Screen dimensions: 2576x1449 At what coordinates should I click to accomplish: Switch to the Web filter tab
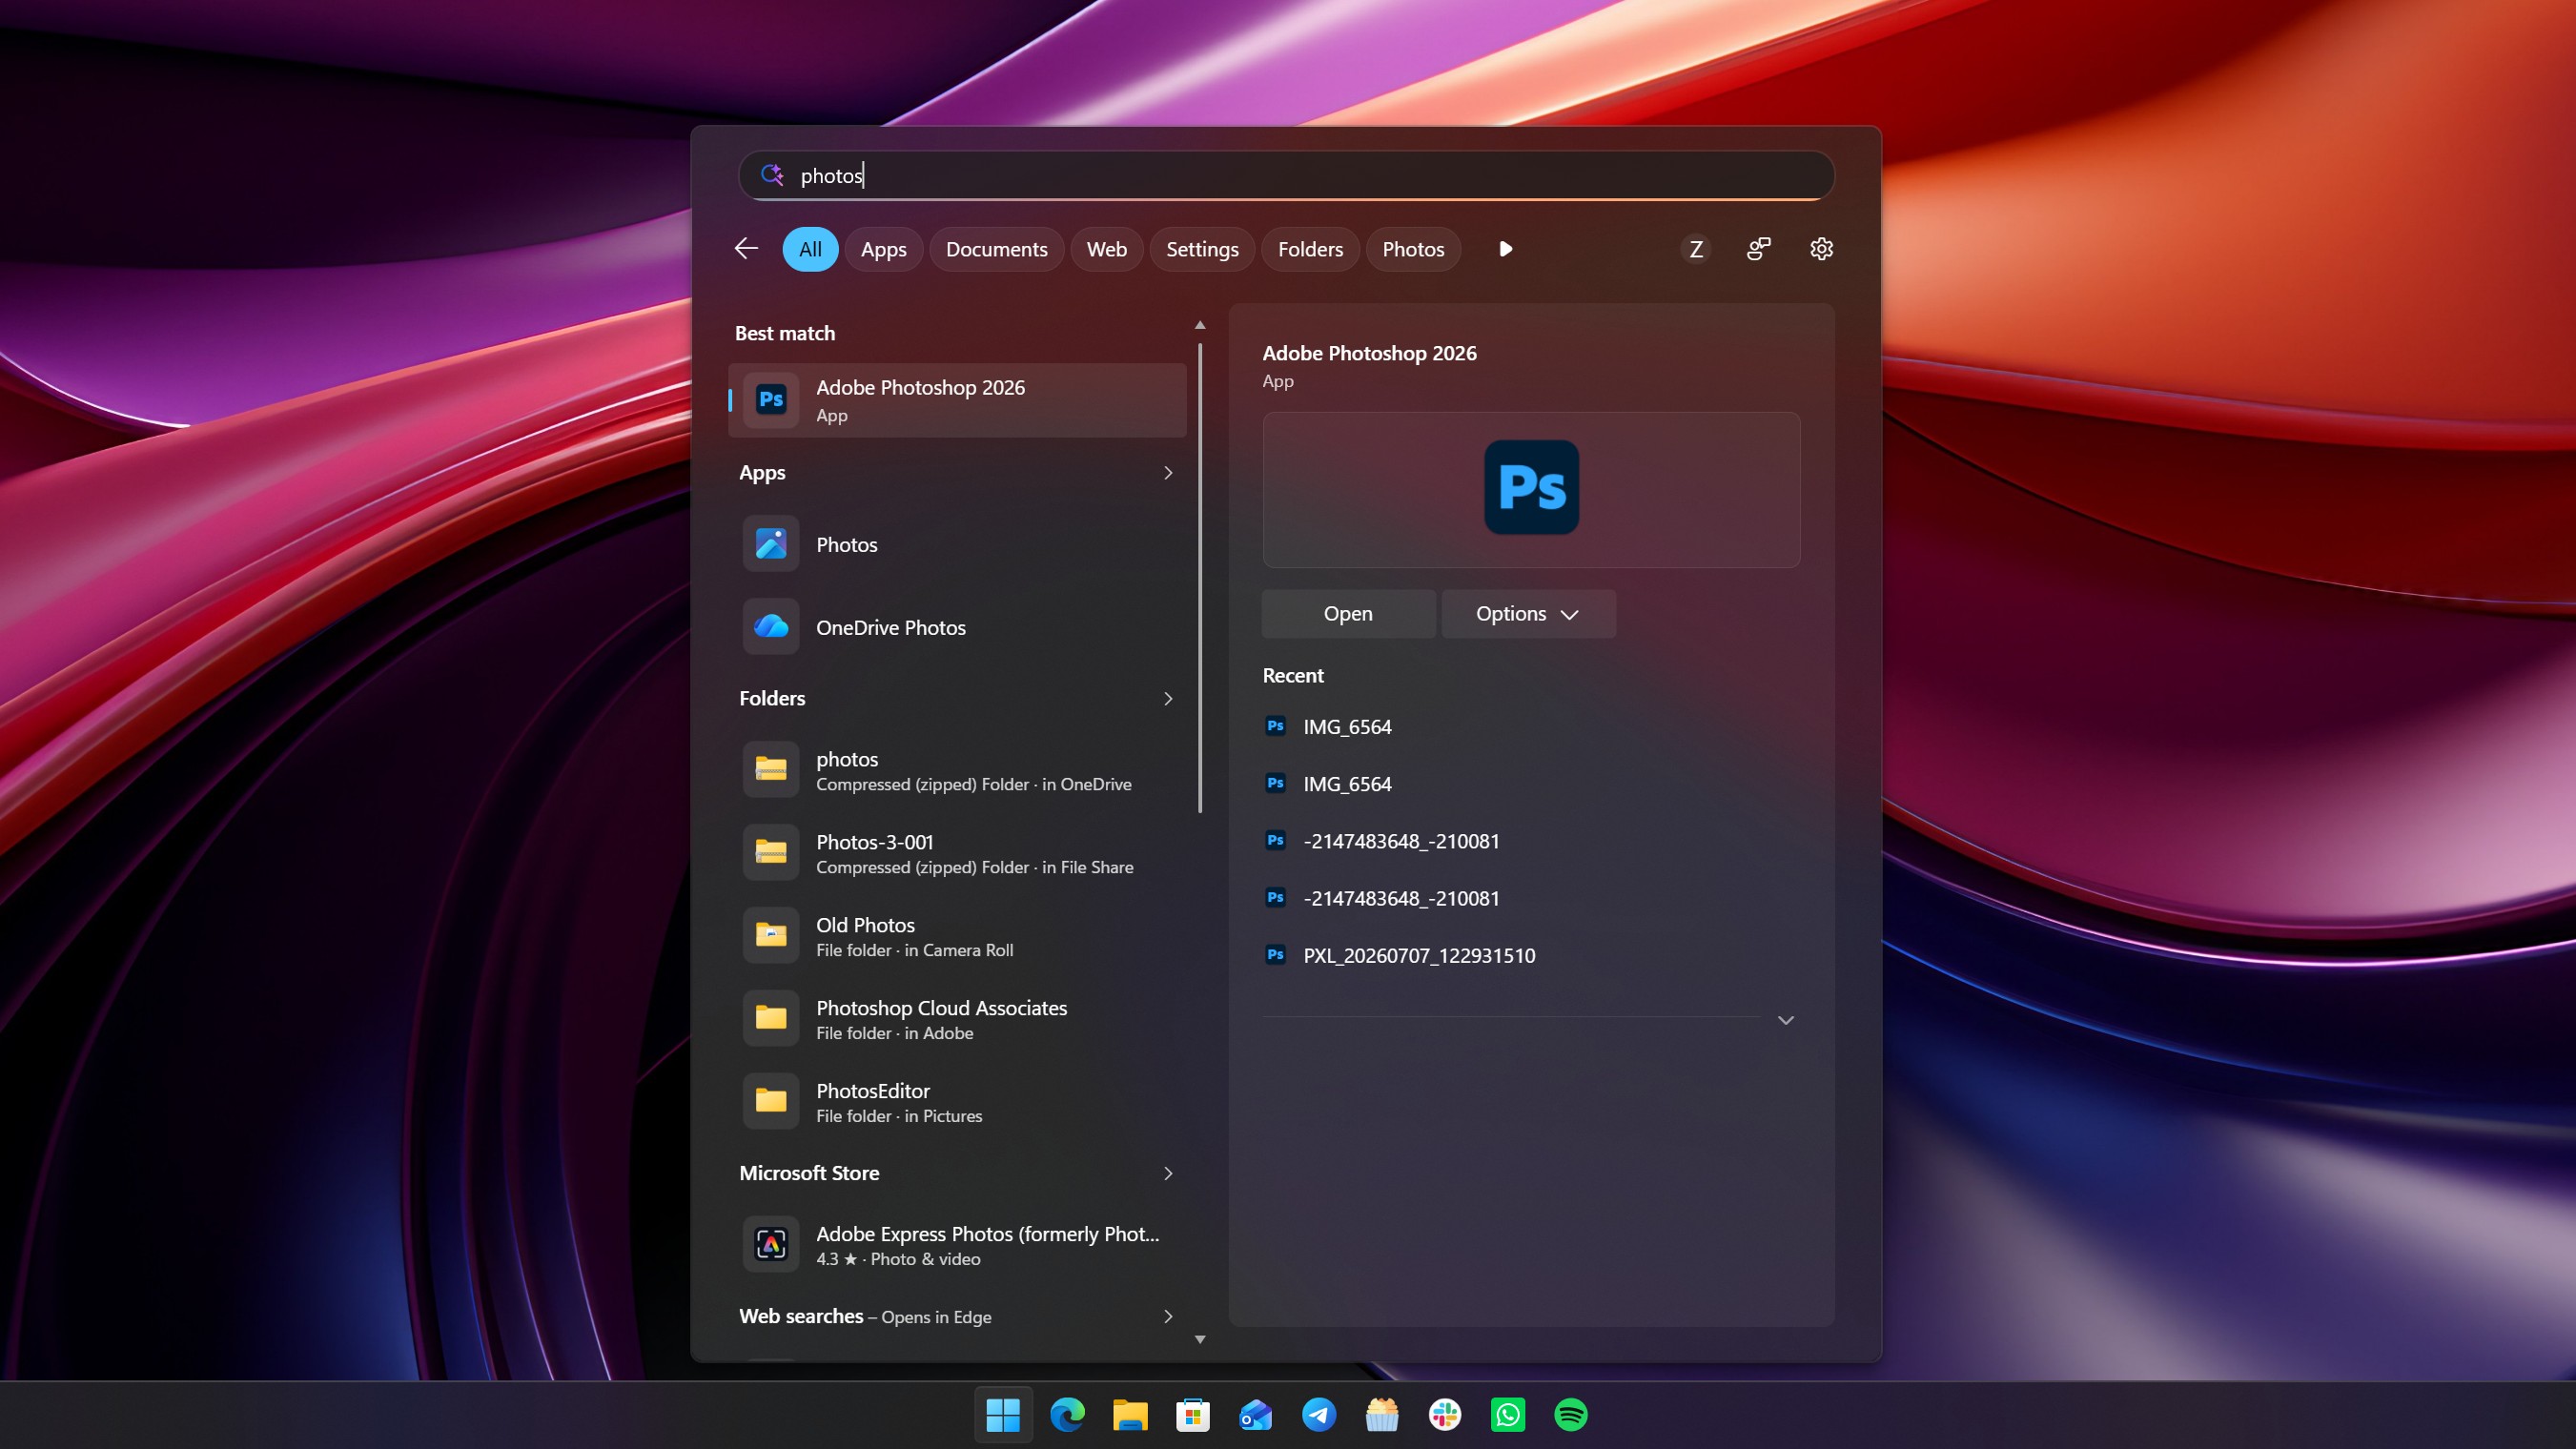click(1107, 249)
